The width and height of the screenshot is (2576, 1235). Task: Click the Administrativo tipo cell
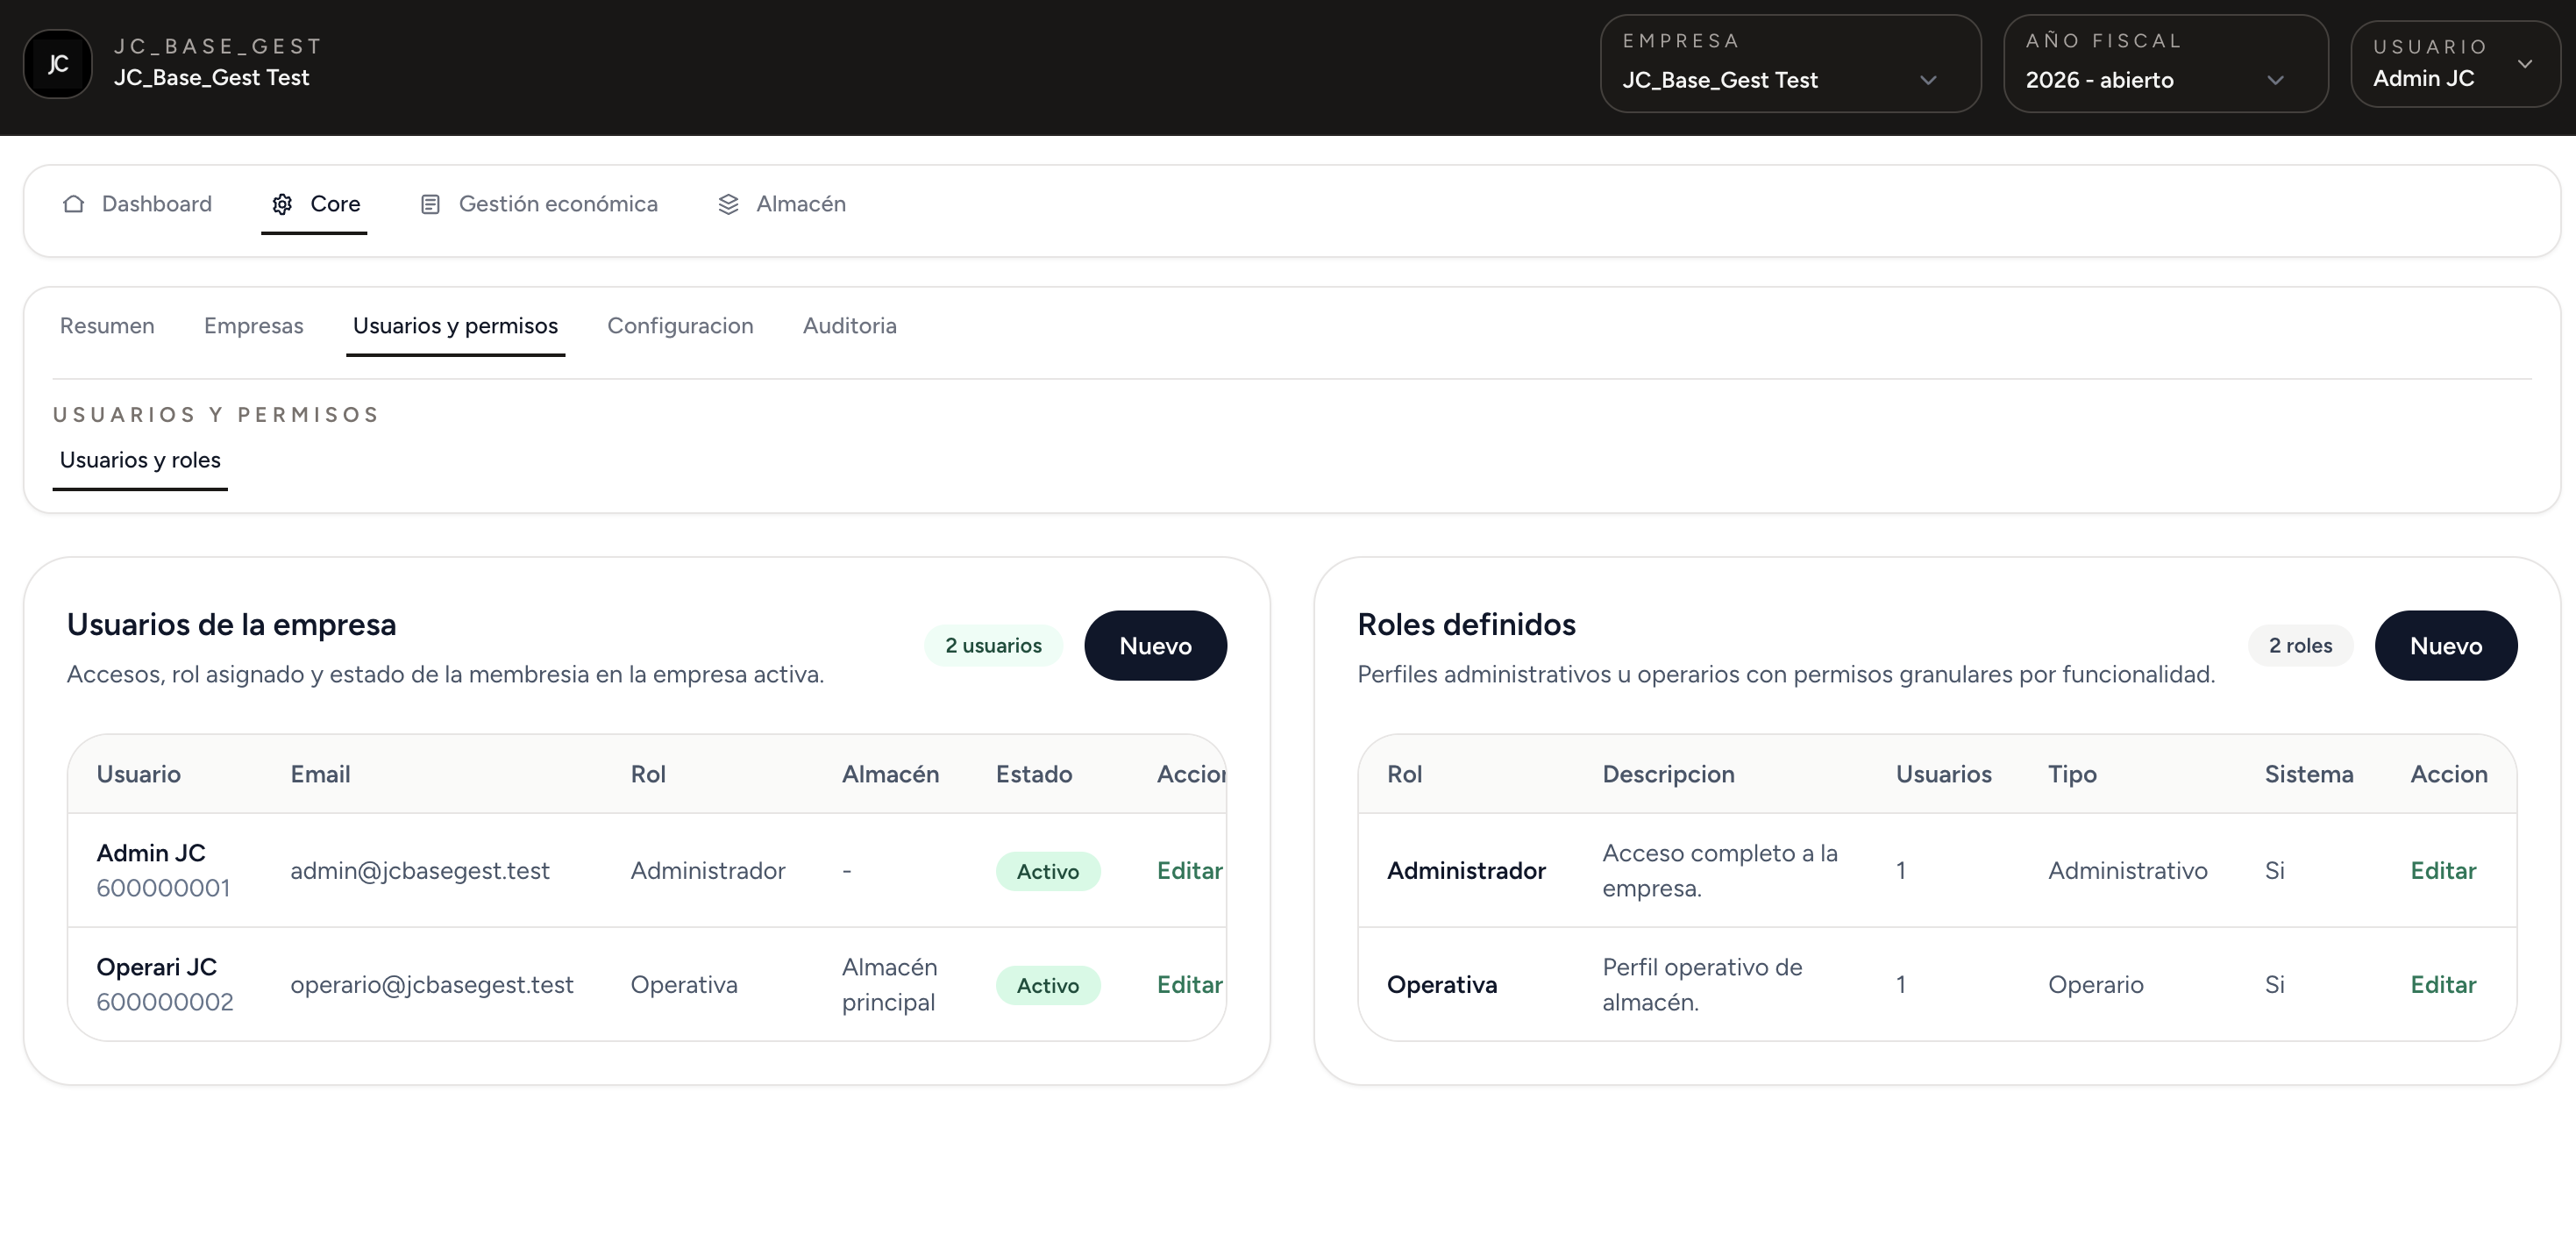(x=2128, y=871)
